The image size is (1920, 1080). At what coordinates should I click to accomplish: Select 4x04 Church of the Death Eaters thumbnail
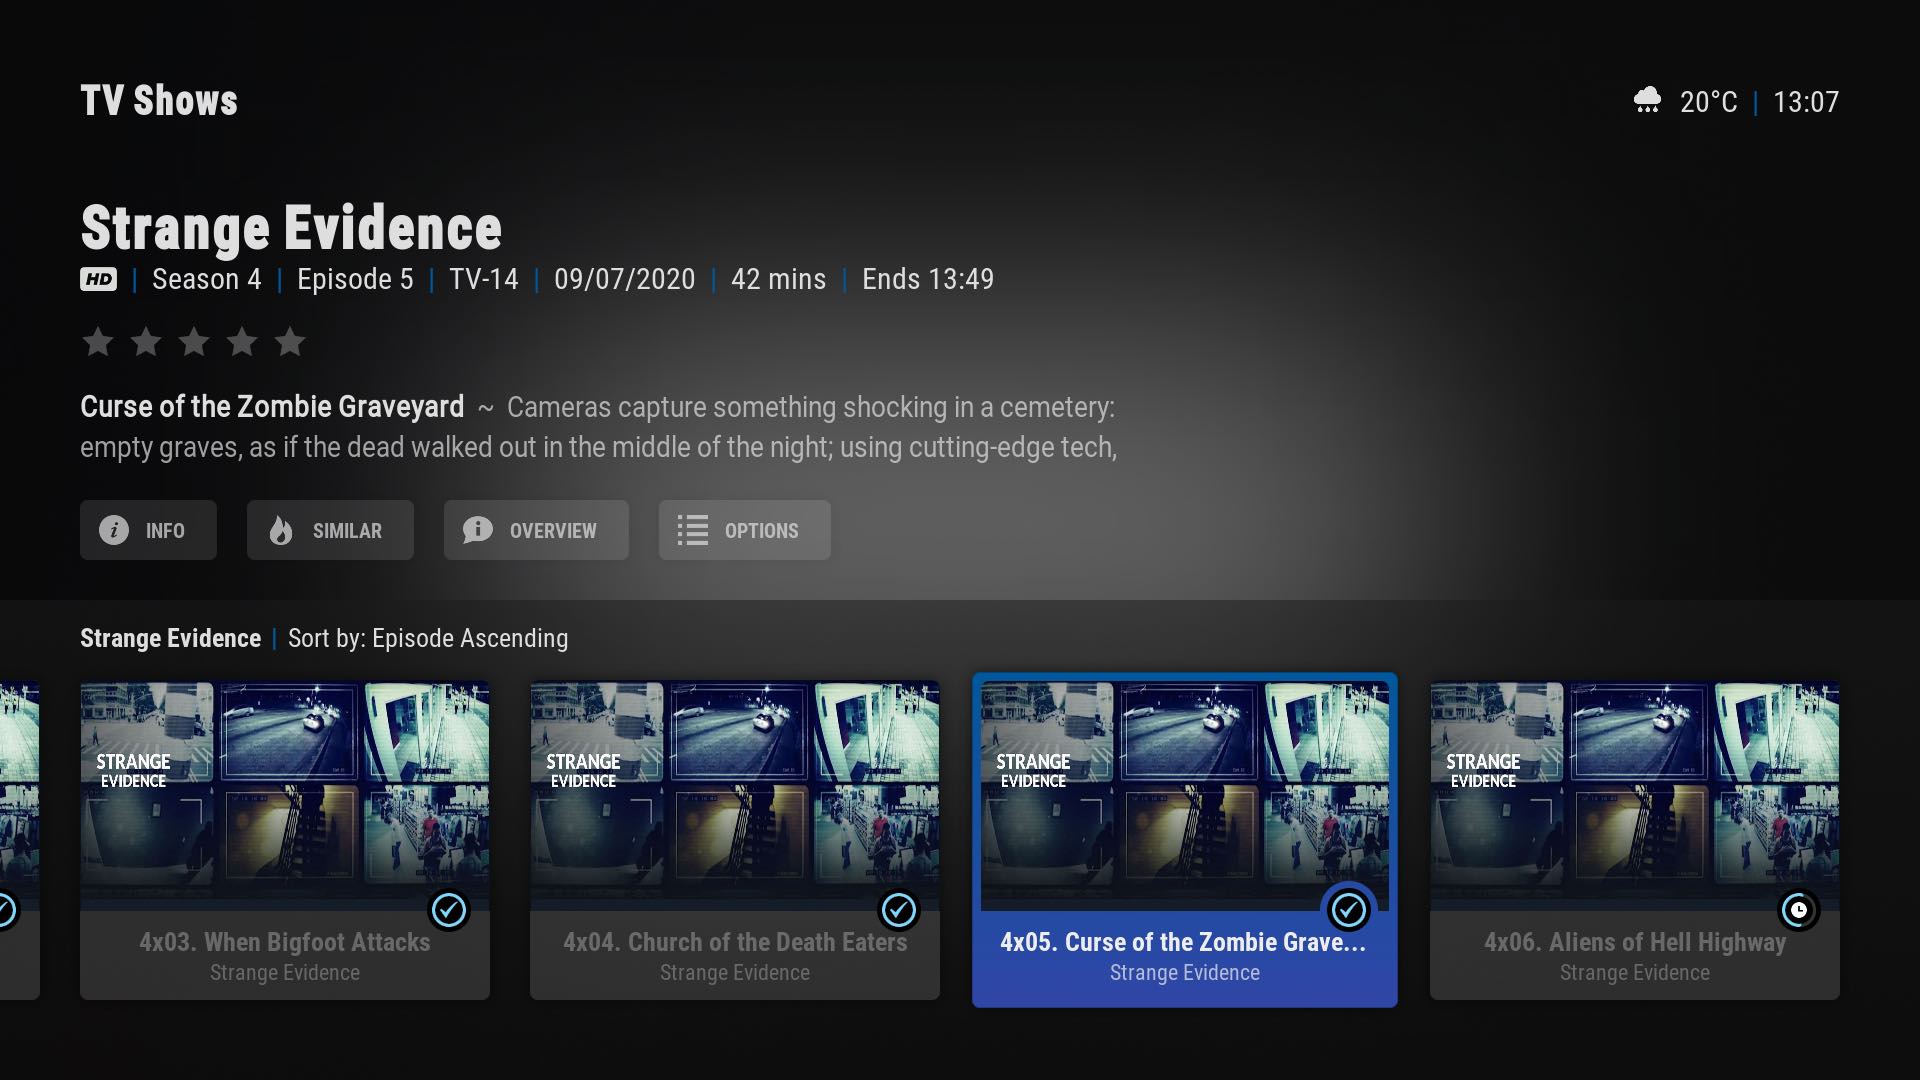click(735, 796)
